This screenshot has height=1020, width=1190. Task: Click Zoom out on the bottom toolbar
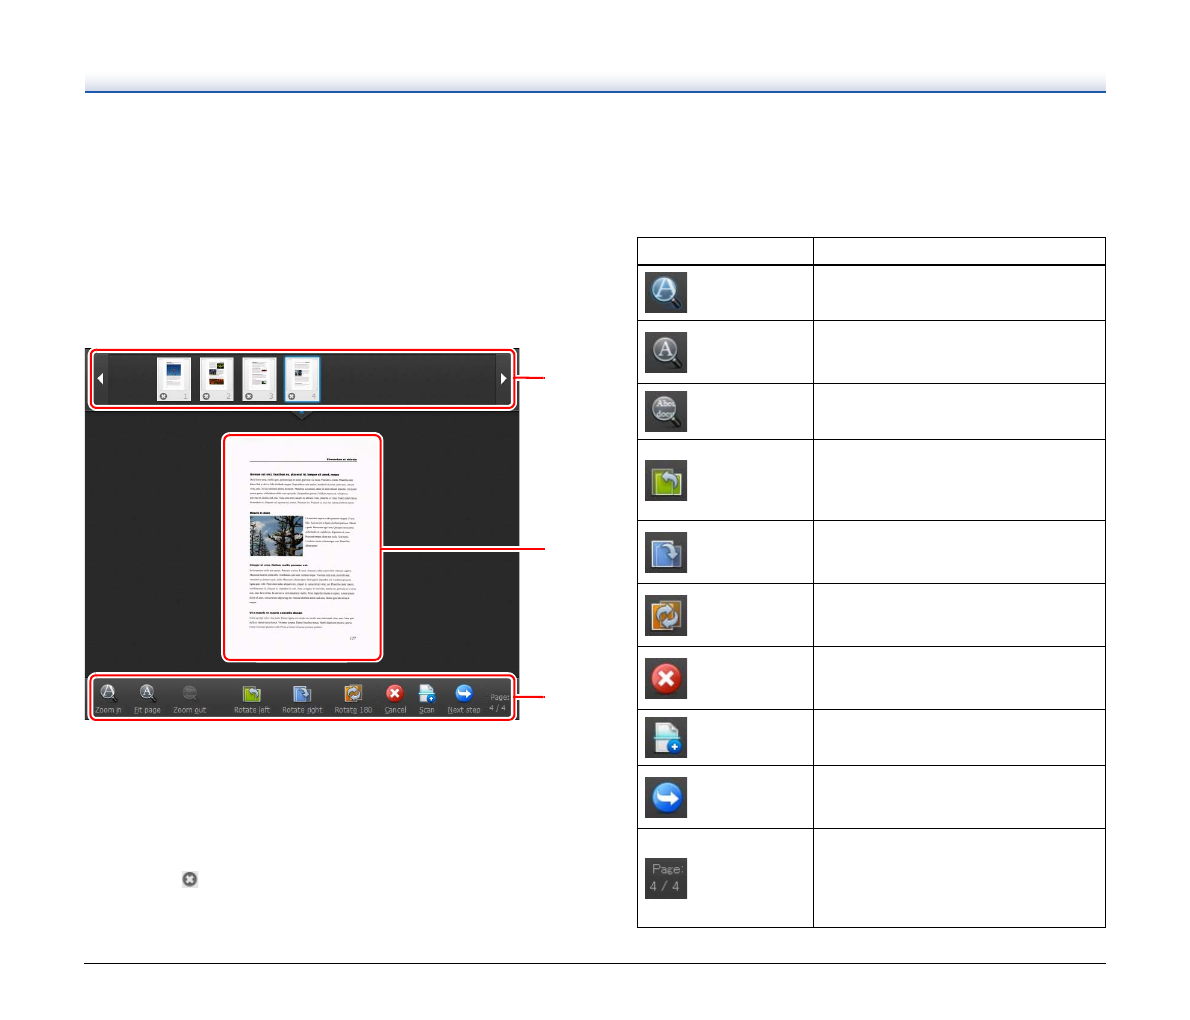[189, 697]
